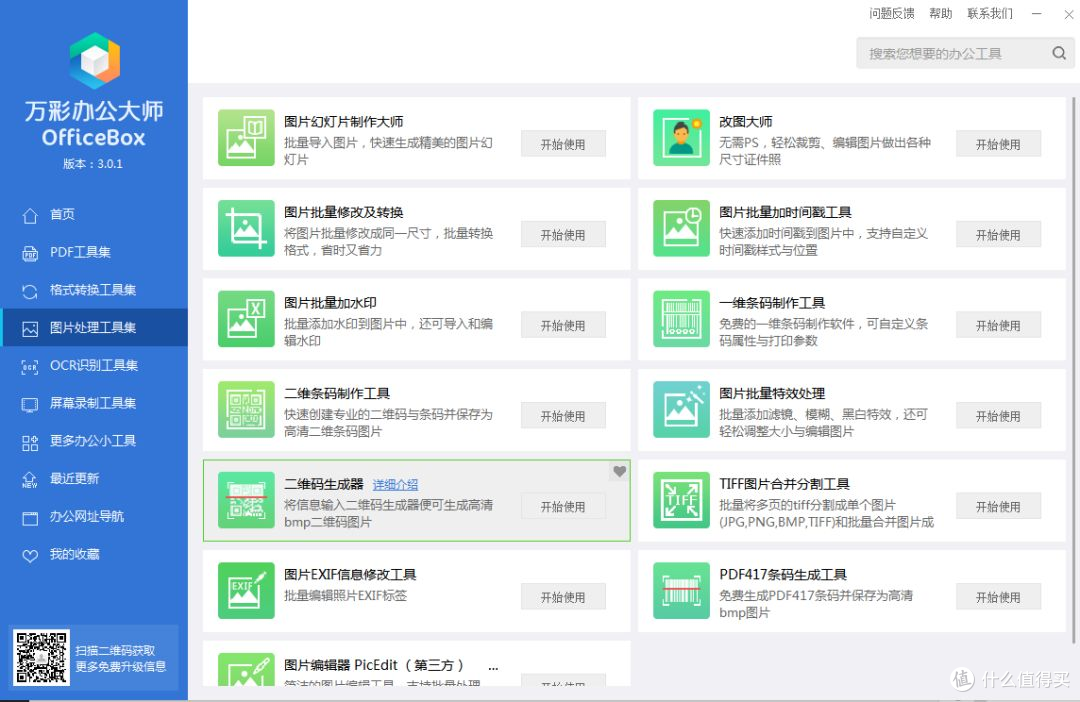Minimize the OfficeBox window
Image resolution: width=1080 pixels, height=702 pixels.
pyautogui.click(x=1036, y=14)
